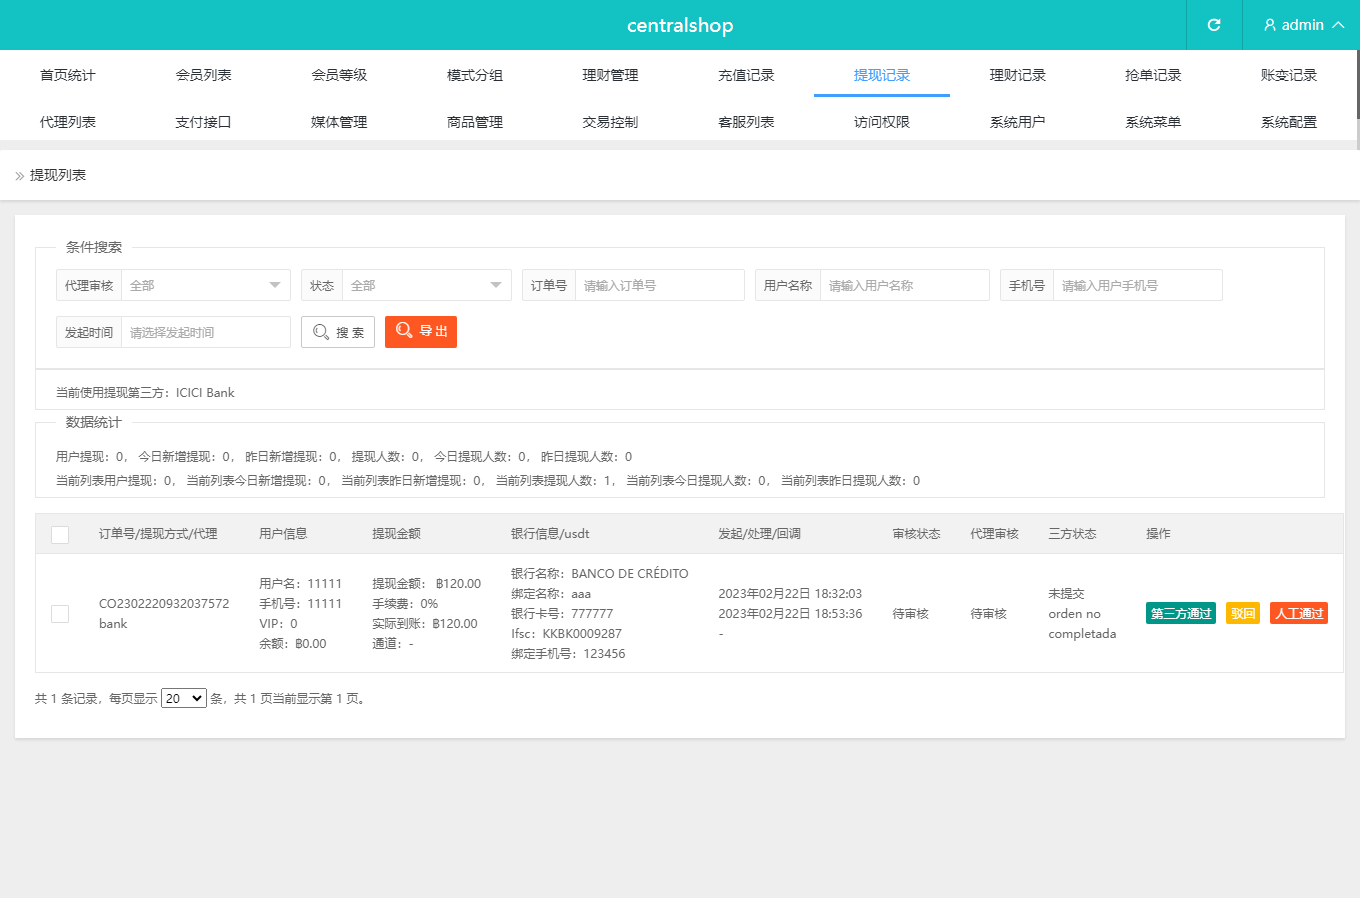Open the 会员列表 menu item
1360x898 pixels.
[x=204, y=75]
